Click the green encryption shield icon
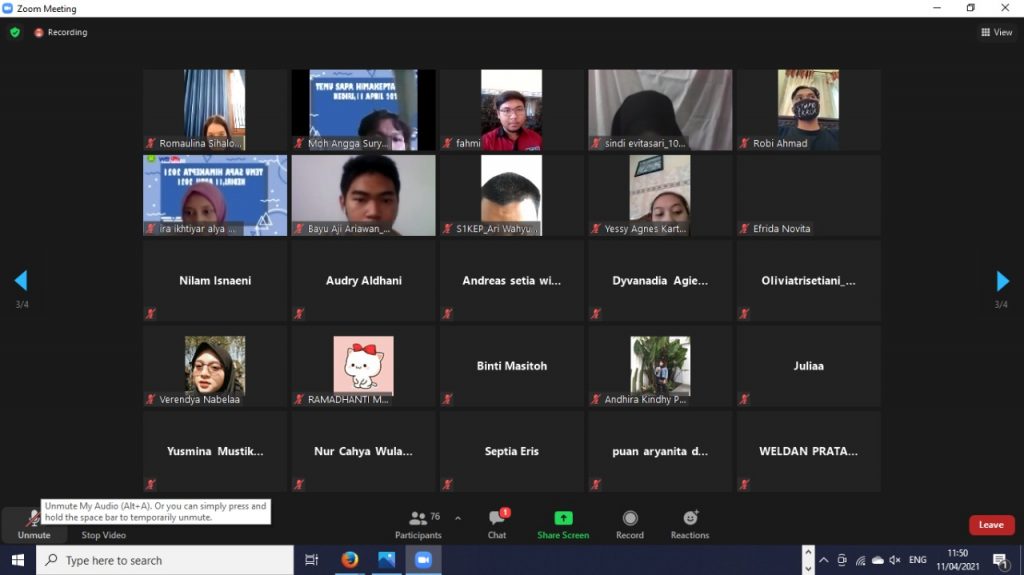This screenshot has width=1024, height=575. coord(15,32)
